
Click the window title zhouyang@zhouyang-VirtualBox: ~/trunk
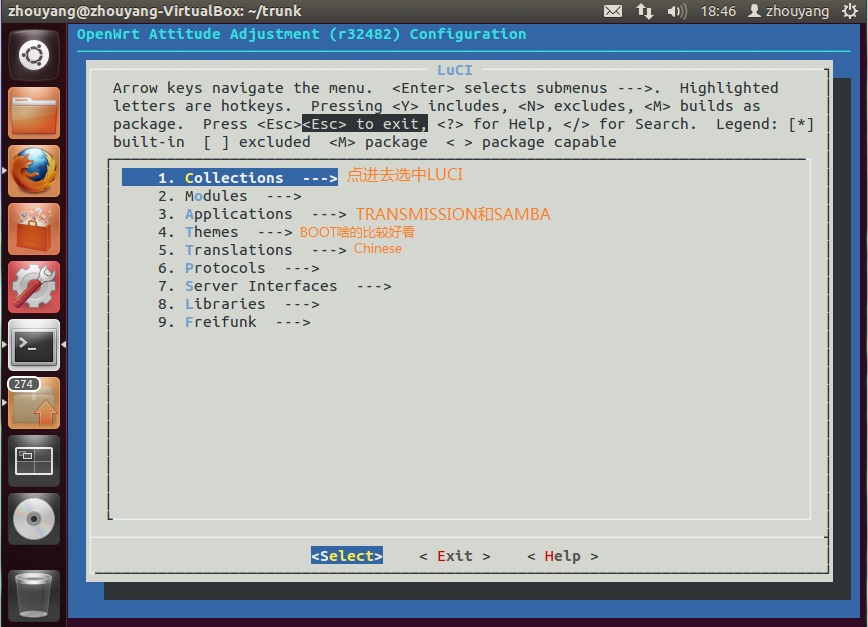coord(155,11)
